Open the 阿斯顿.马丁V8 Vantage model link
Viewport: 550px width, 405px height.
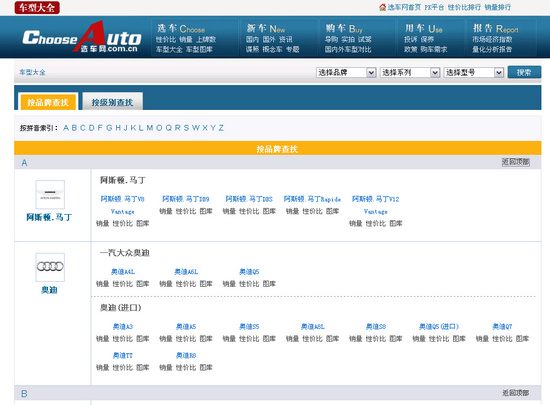click(122, 205)
